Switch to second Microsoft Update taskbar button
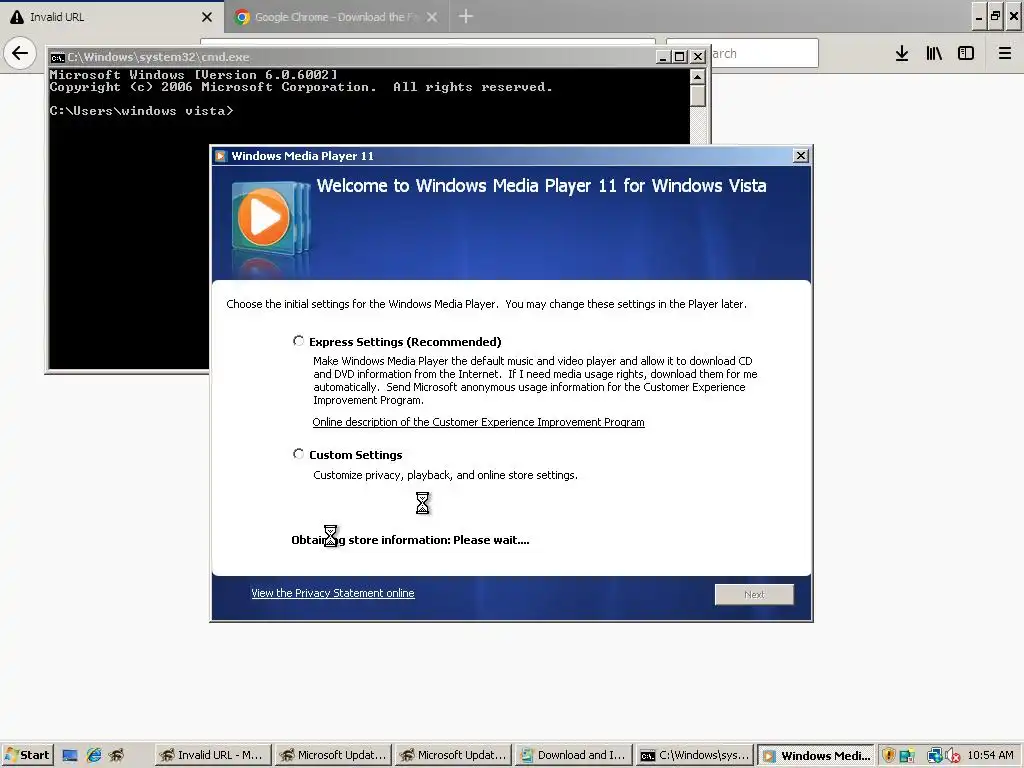Screen dimensions: 1024x768 (x=453, y=755)
